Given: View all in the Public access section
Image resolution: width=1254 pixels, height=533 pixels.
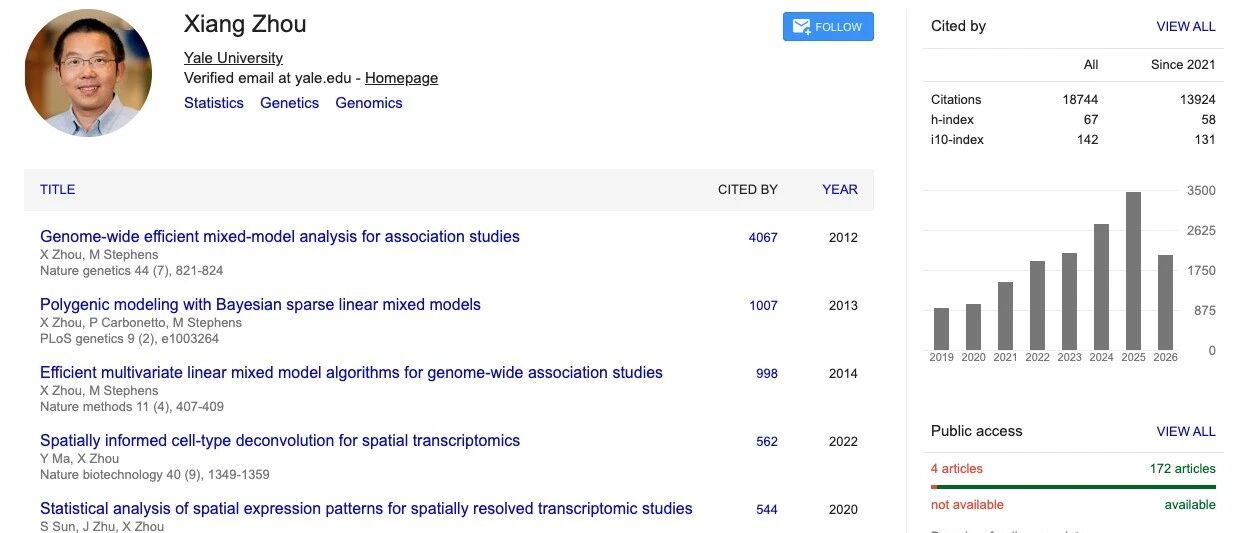Looking at the screenshot, I should pyautogui.click(x=1186, y=432).
